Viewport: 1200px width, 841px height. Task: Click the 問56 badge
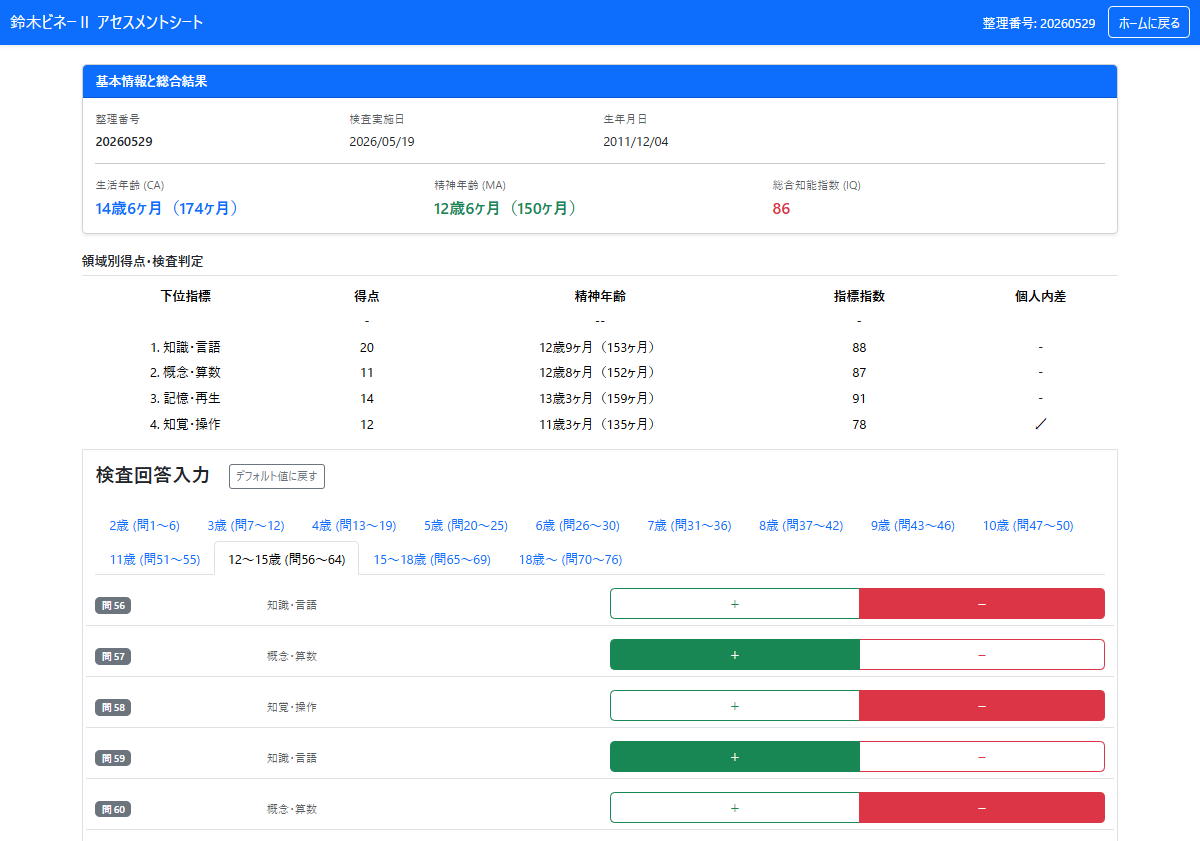[x=113, y=605]
